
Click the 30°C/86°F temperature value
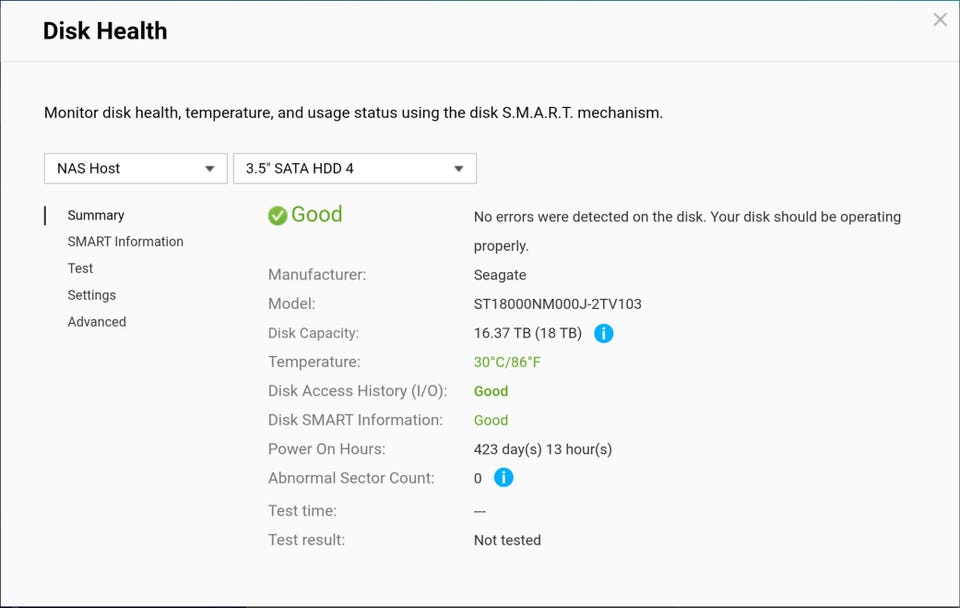coord(507,362)
